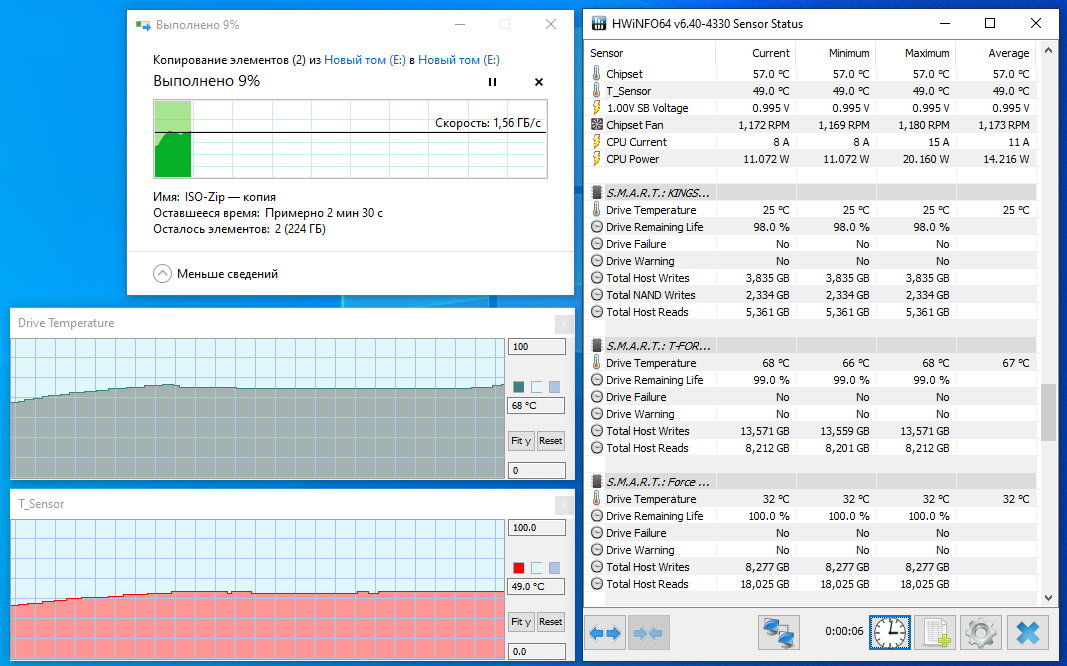The height and width of the screenshot is (666, 1067).
Task: Open the network remote monitoring icon
Action: 778,633
